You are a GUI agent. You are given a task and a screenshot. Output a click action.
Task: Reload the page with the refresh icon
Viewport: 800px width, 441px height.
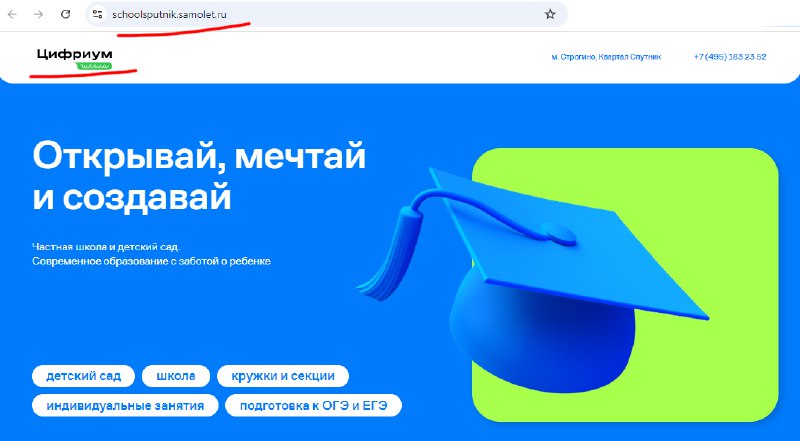(x=65, y=14)
